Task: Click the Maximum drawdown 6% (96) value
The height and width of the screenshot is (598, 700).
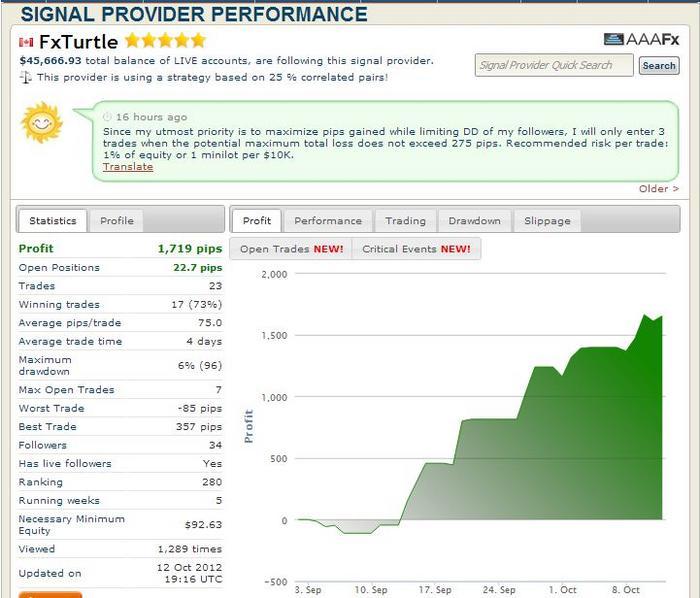Action: [x=200, y=365]
